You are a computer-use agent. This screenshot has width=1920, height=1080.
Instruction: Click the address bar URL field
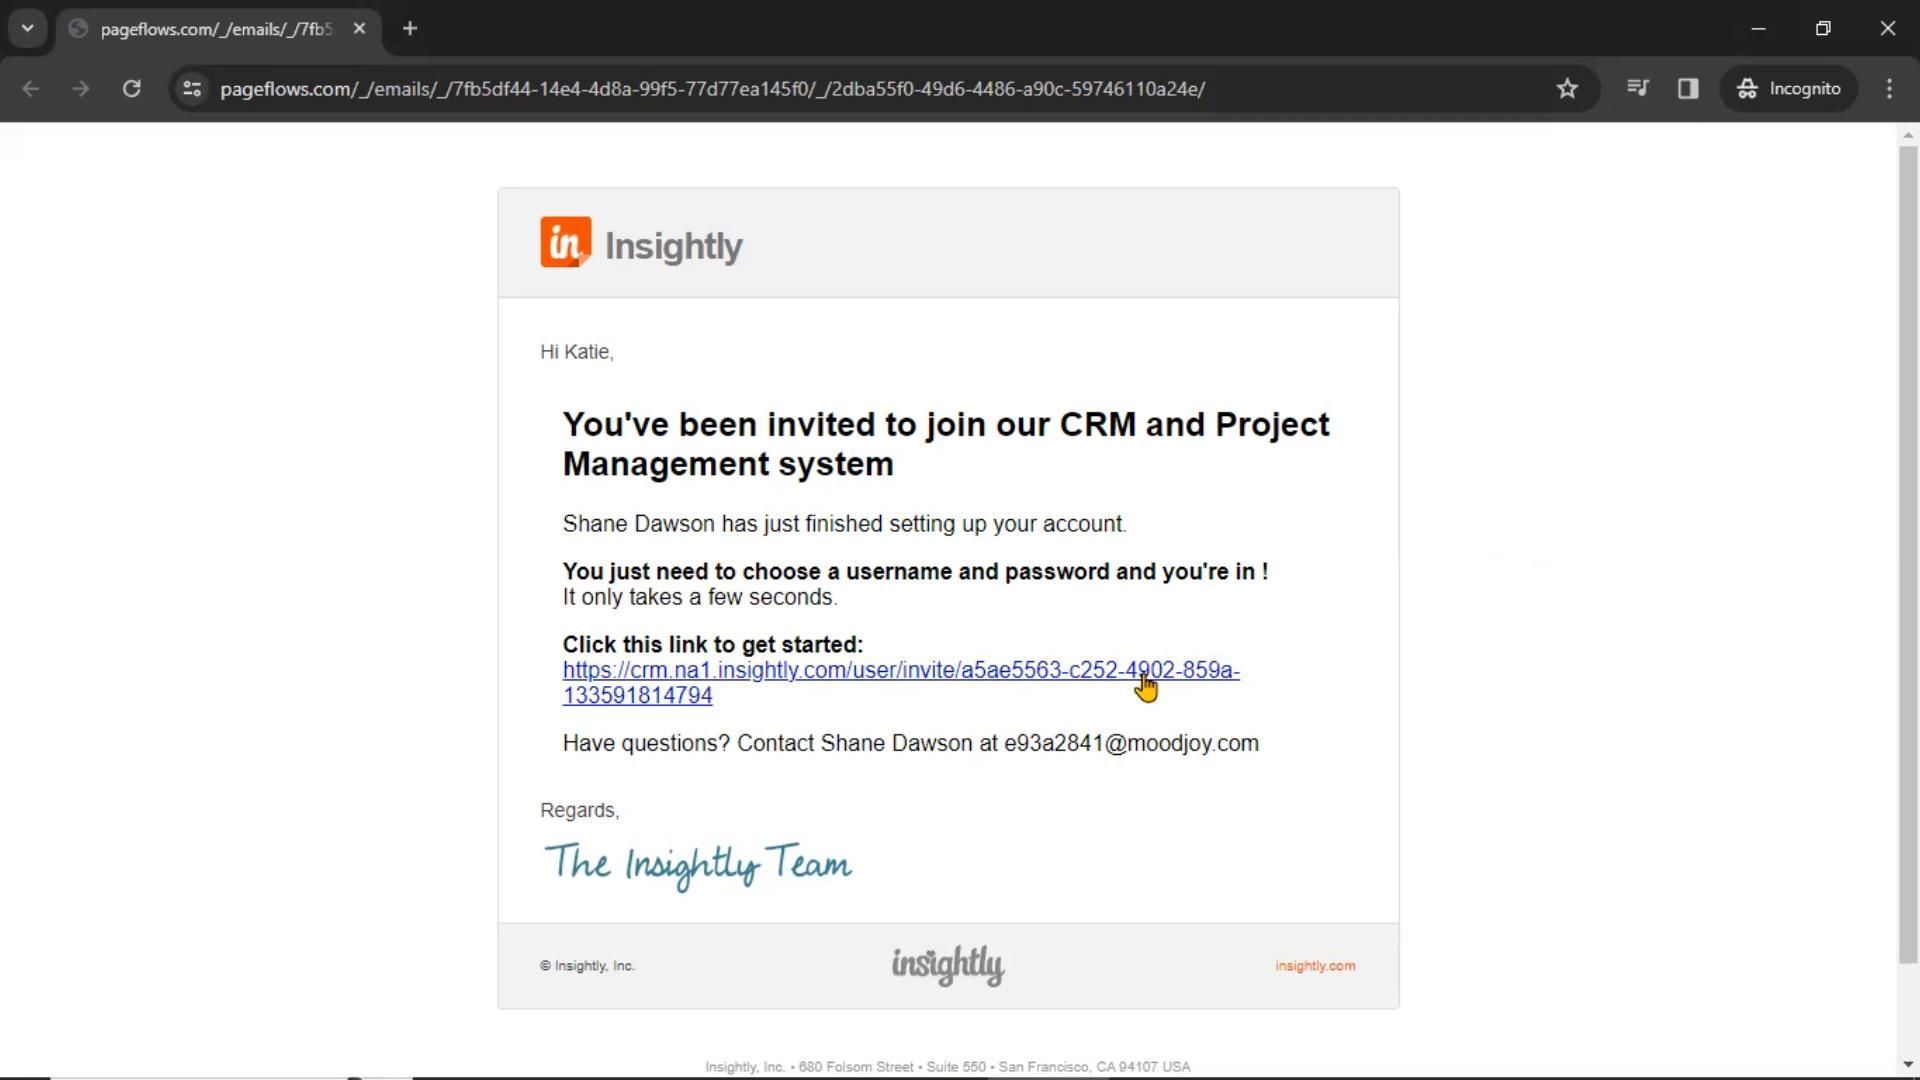(712, 89)
